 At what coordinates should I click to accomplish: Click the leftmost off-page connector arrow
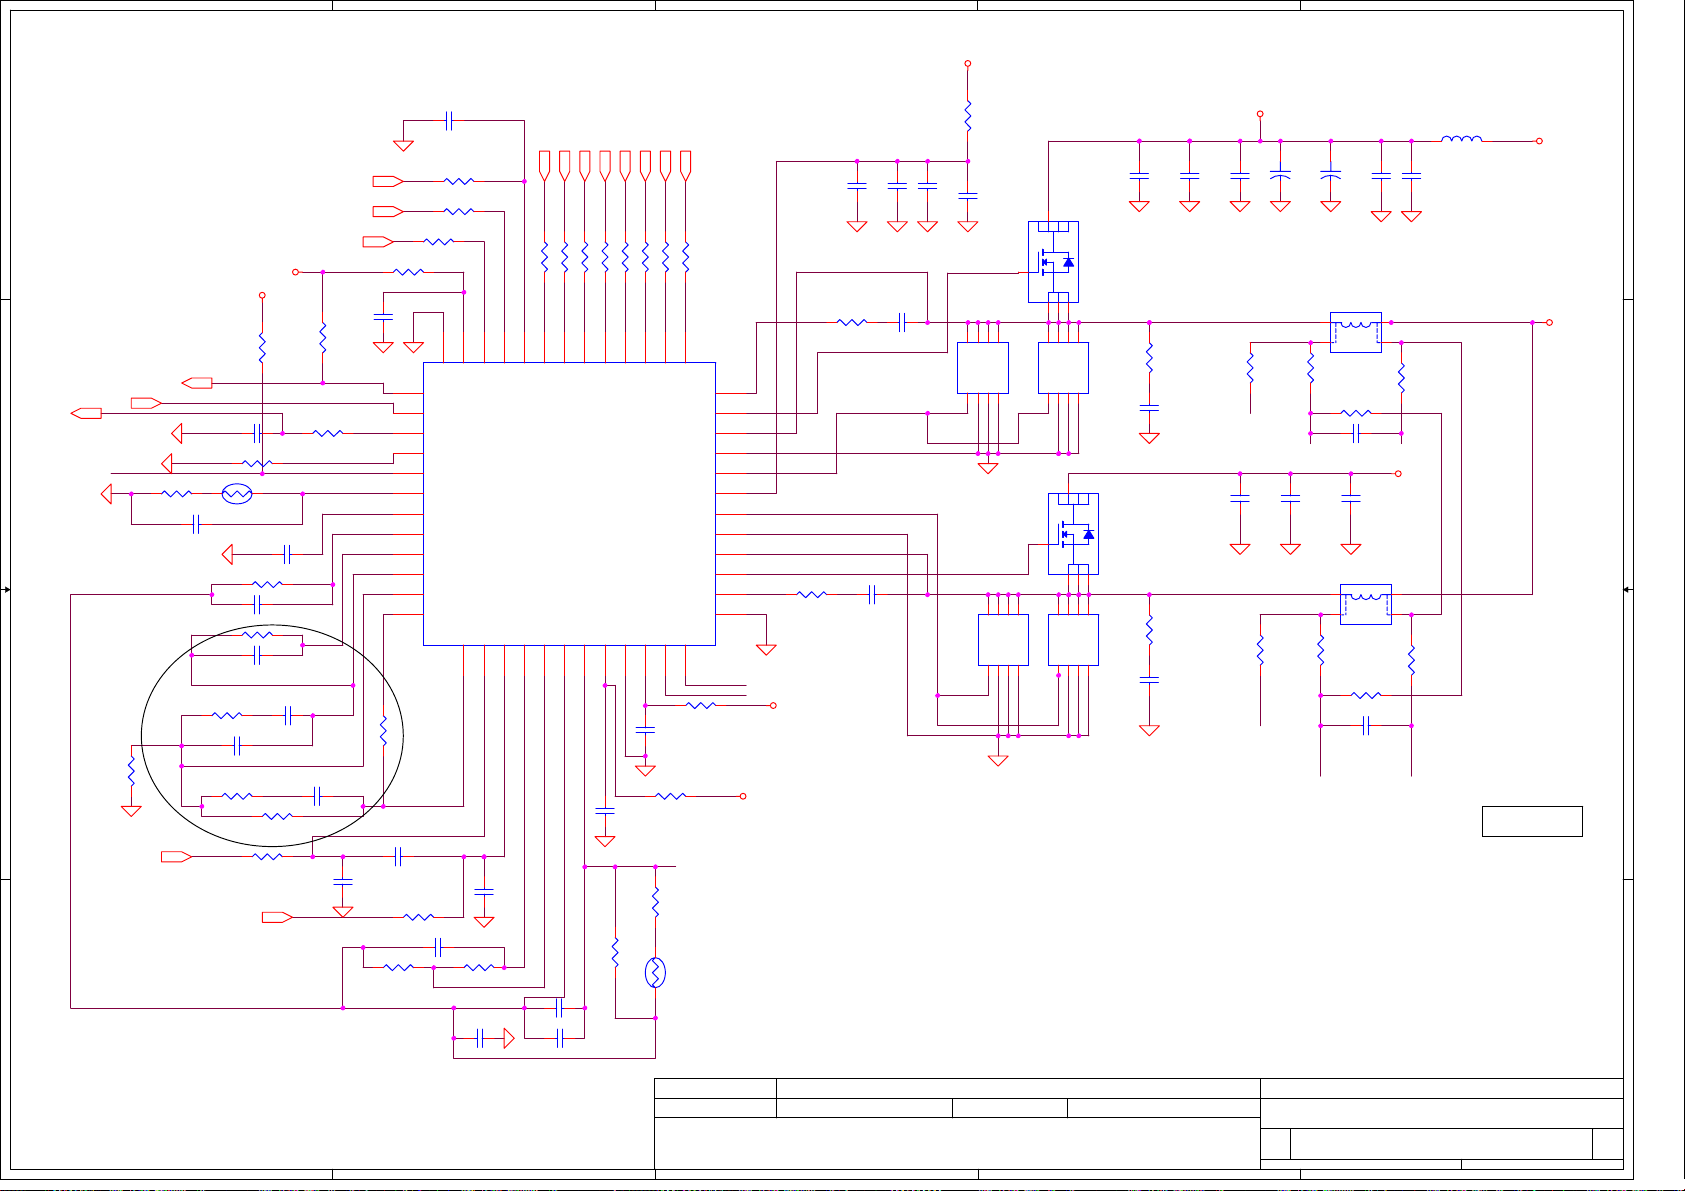point(86,413)
